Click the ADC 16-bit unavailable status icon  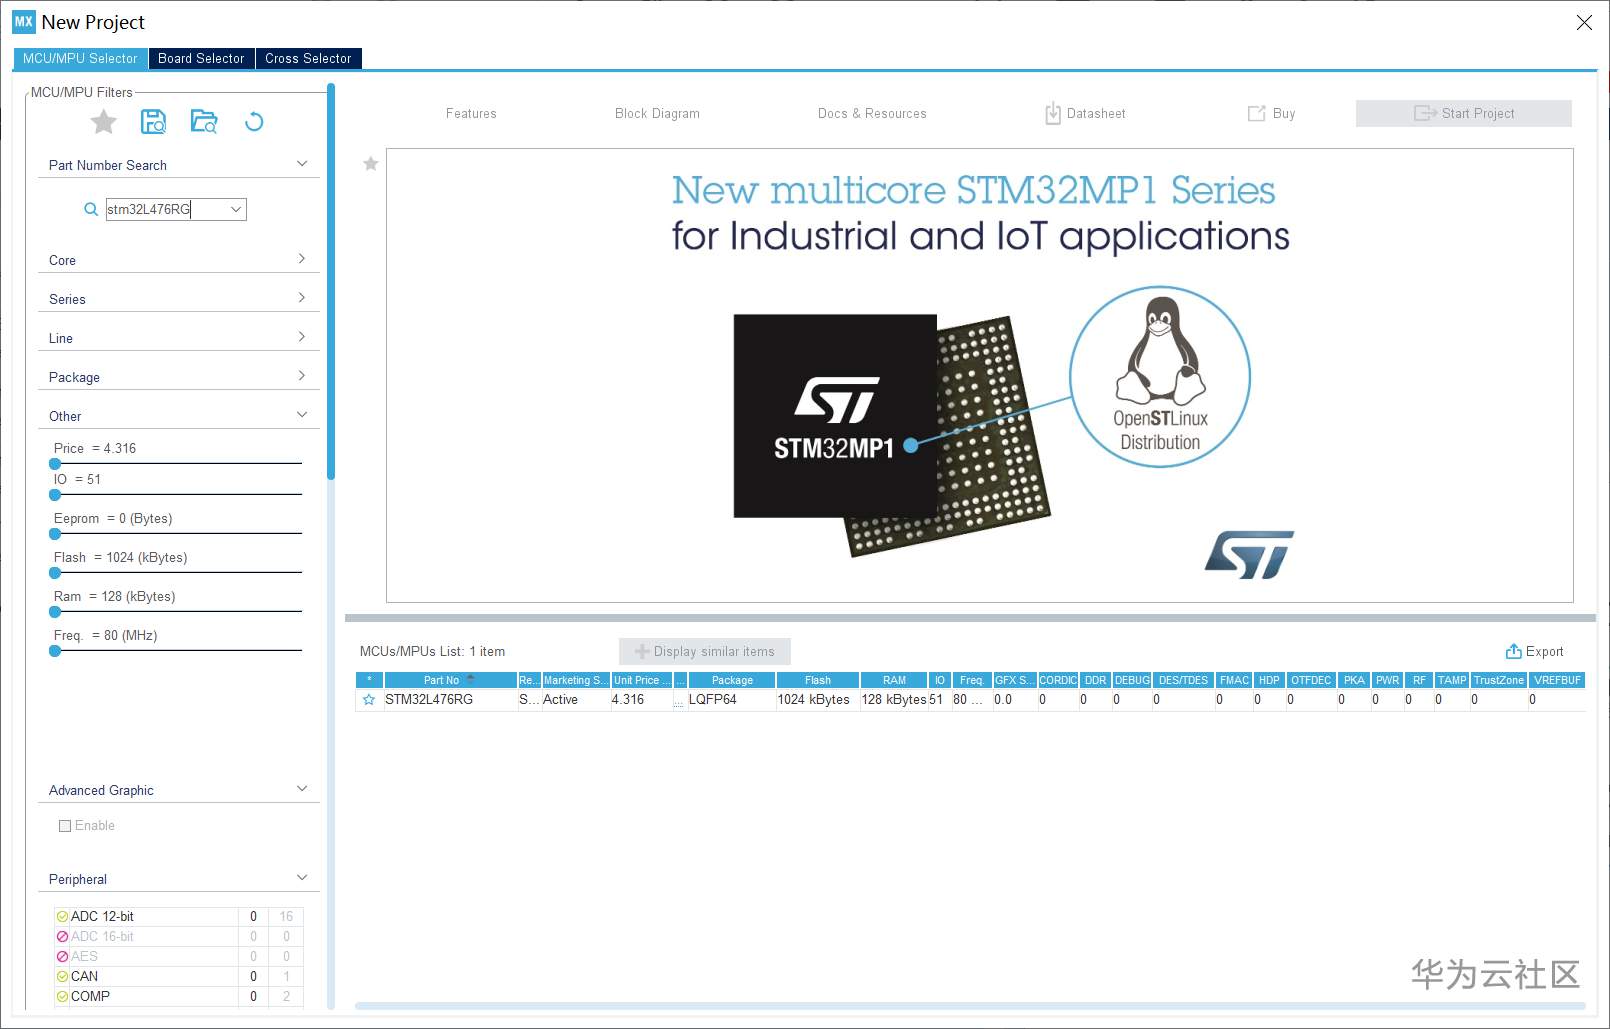pos(62,936)
